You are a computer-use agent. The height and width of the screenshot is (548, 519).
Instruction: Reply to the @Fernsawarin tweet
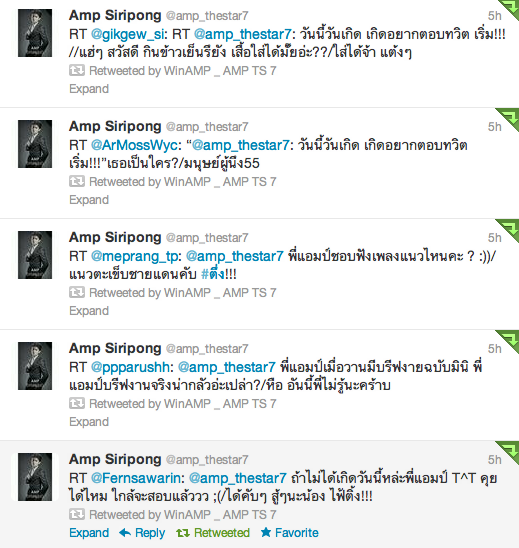click(x=142, y=533)
